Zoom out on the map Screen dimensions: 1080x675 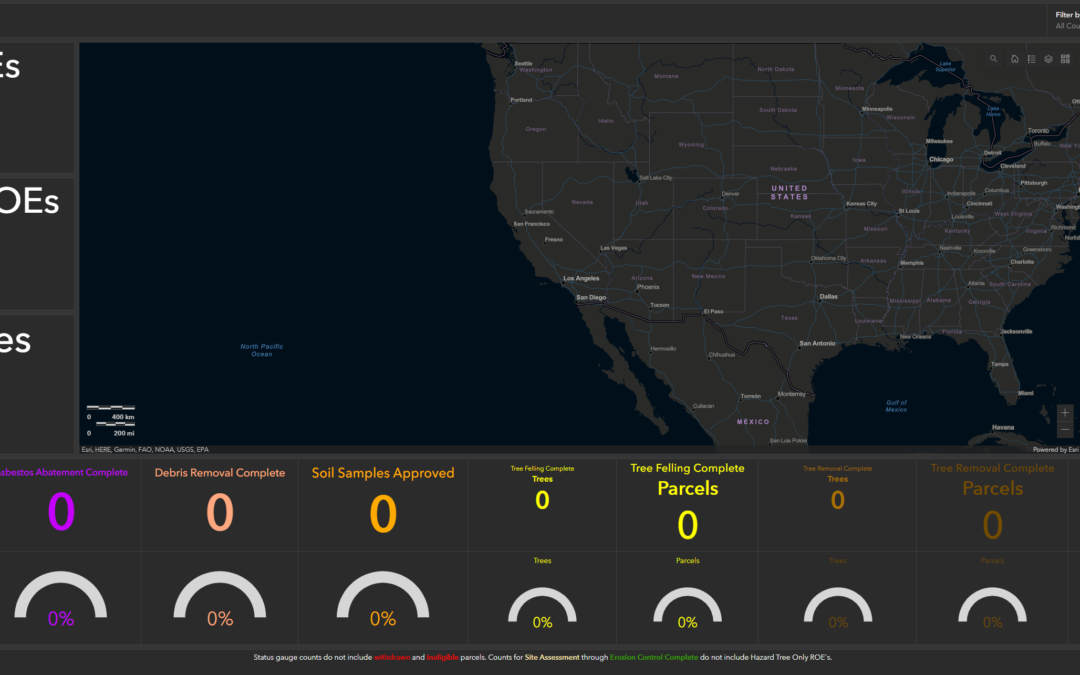tap(1065, 429)
